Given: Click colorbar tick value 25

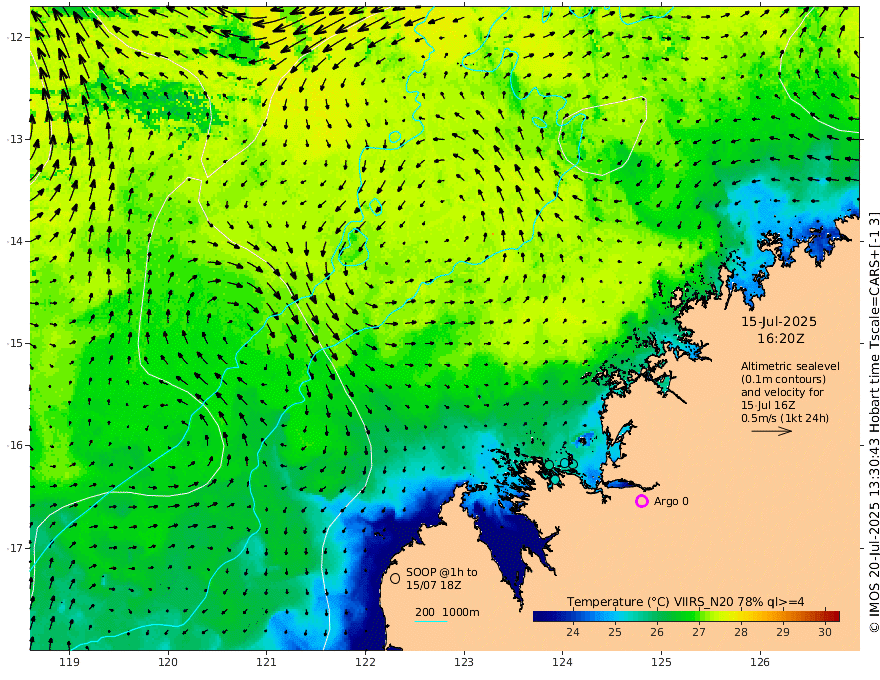Looking at the screenshot, I should (615, 632).
